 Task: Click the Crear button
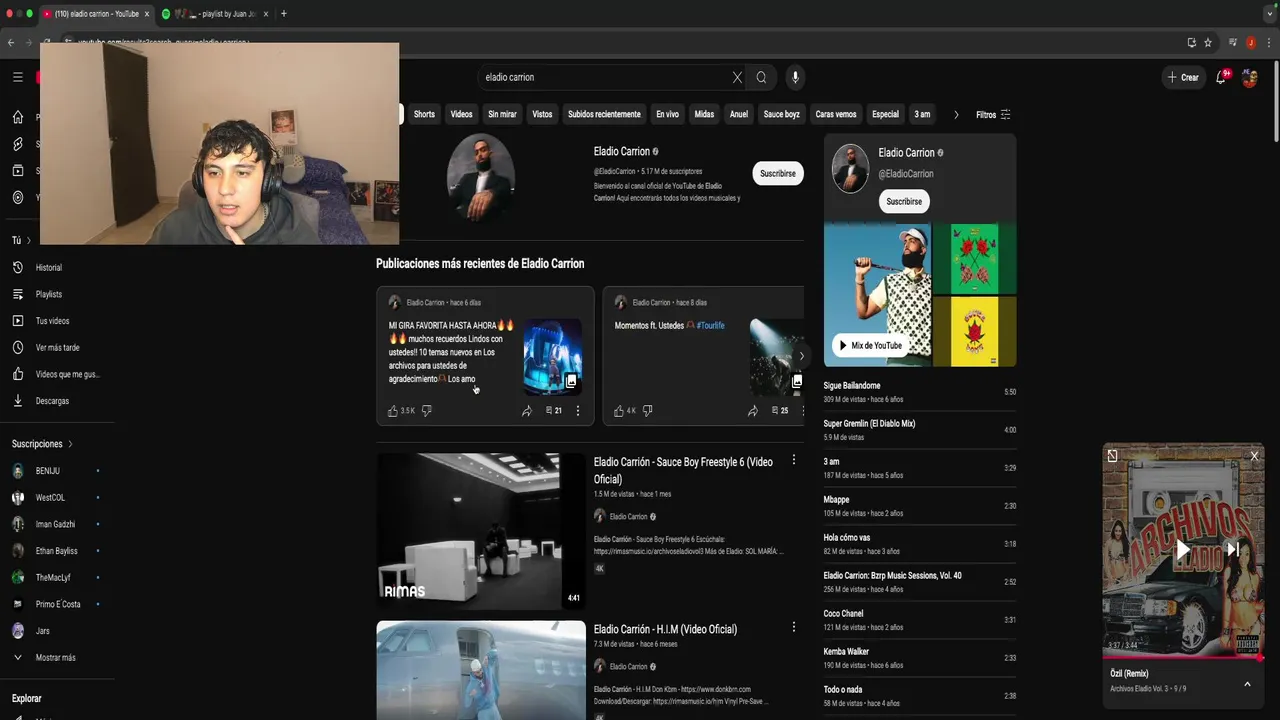(x=1183, y=77)
